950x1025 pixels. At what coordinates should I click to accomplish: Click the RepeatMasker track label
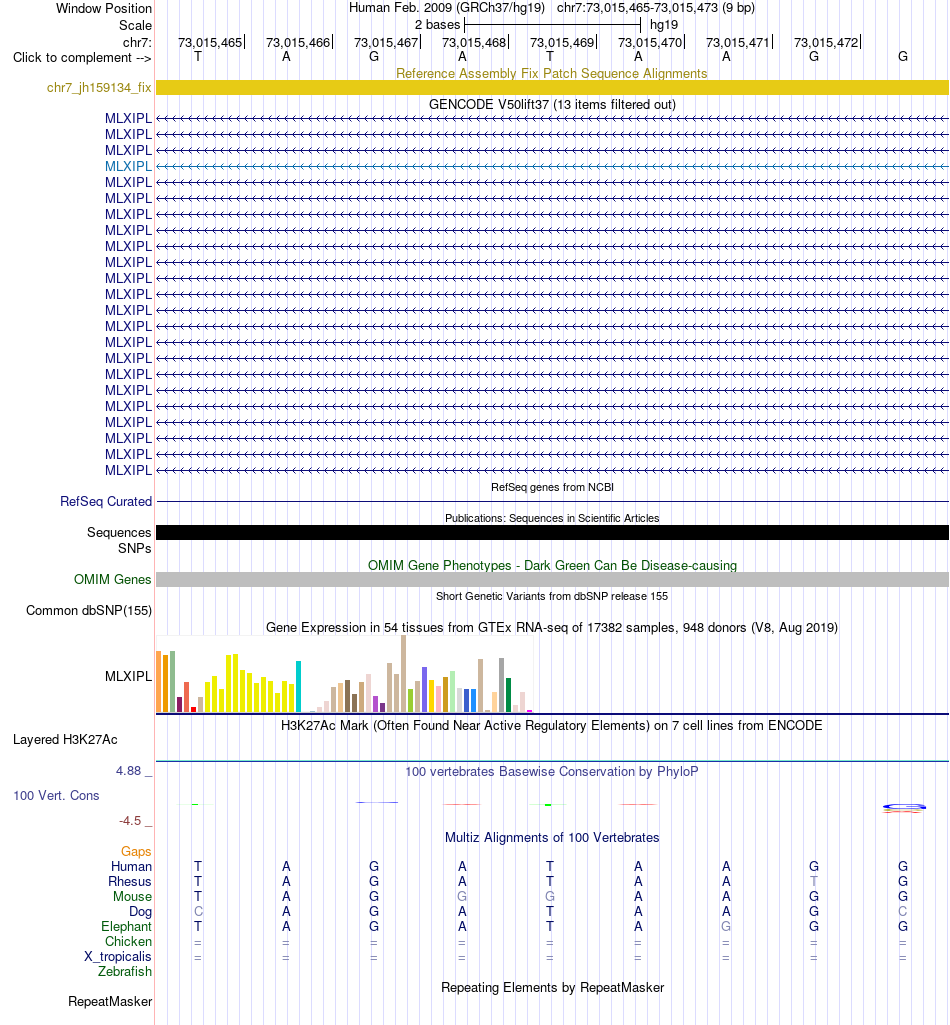(x=110, y=1002)
